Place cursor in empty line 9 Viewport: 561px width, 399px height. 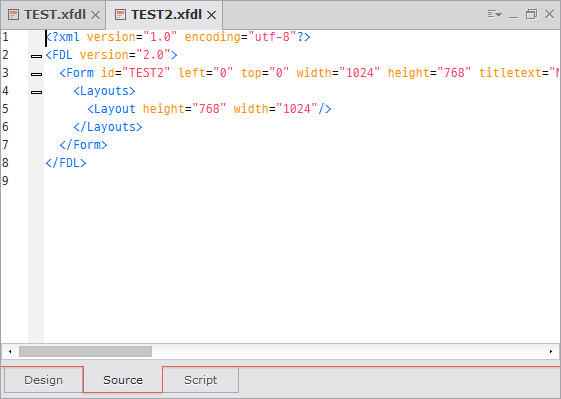[302, 181]
